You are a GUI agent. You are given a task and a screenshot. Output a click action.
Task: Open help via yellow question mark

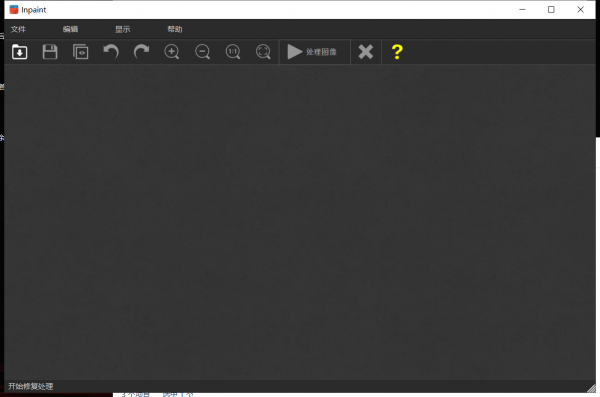[x=397, y=52]
